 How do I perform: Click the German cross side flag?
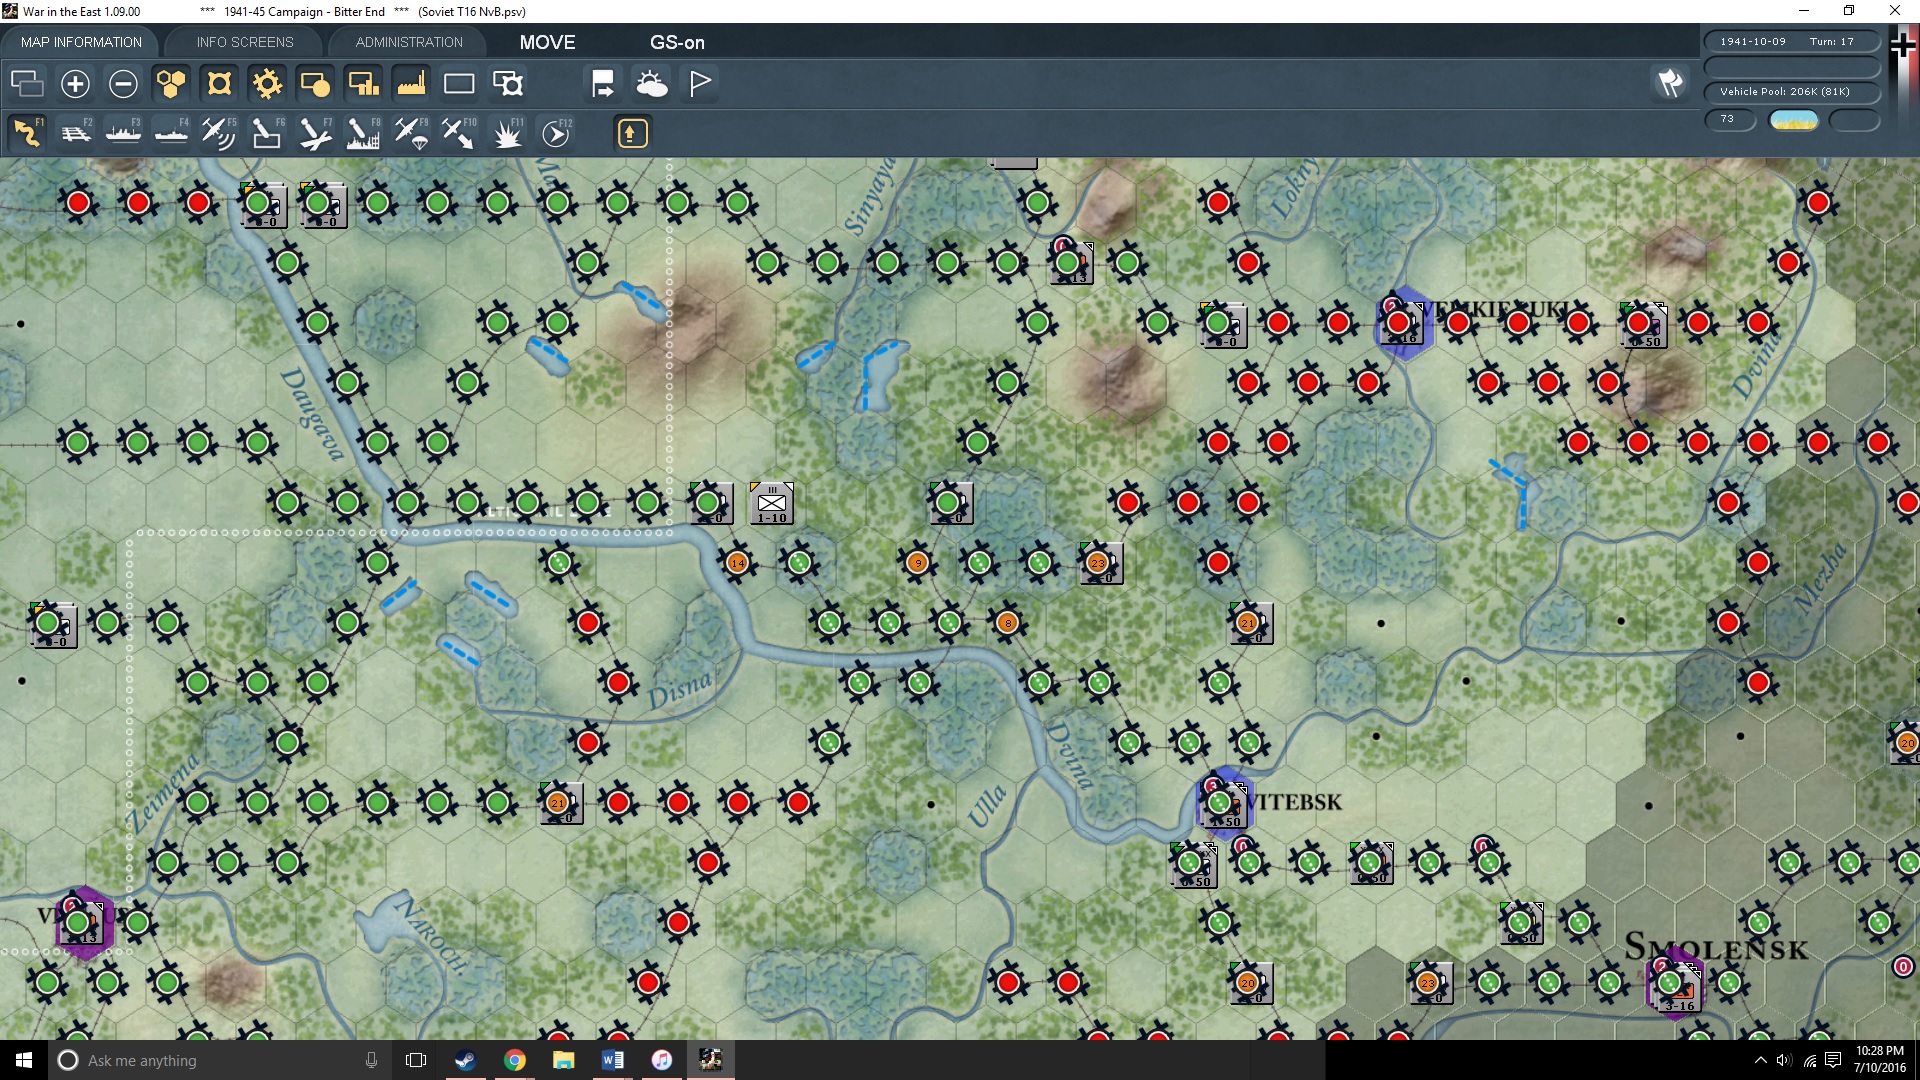1902,45
